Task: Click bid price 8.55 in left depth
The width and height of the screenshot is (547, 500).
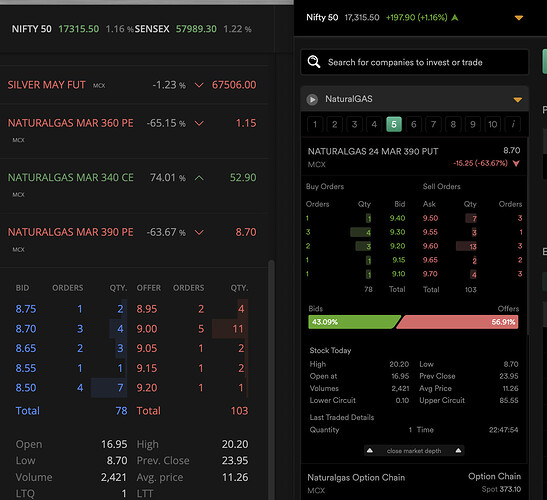Action: (x=26, y=368)
